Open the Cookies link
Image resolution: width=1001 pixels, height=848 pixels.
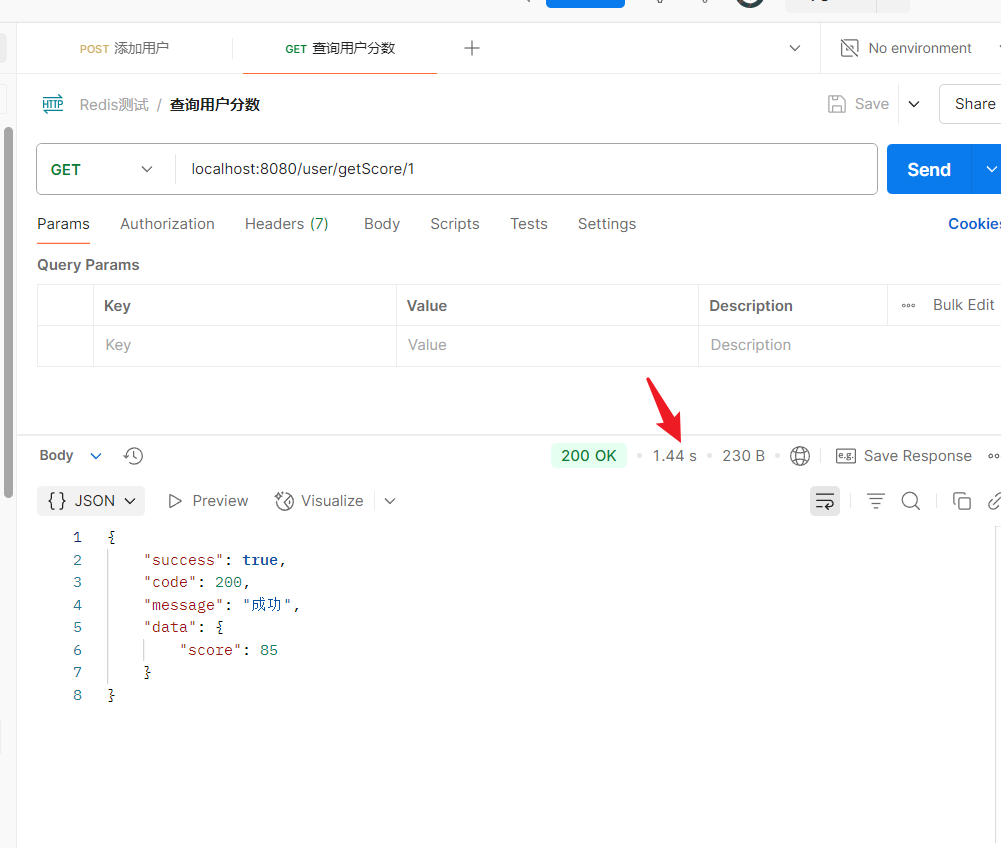point(974,224)
